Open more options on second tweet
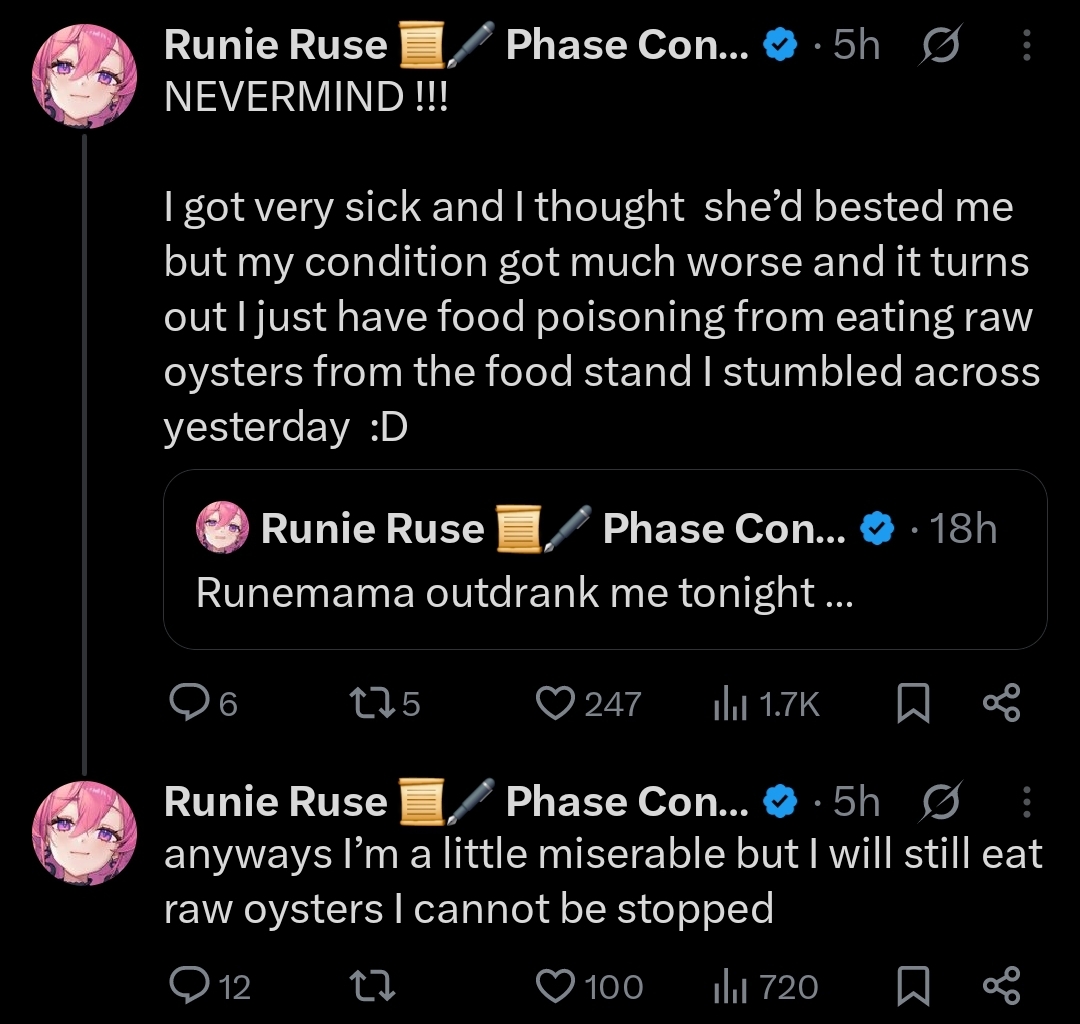 click(x=1026, y=802)
